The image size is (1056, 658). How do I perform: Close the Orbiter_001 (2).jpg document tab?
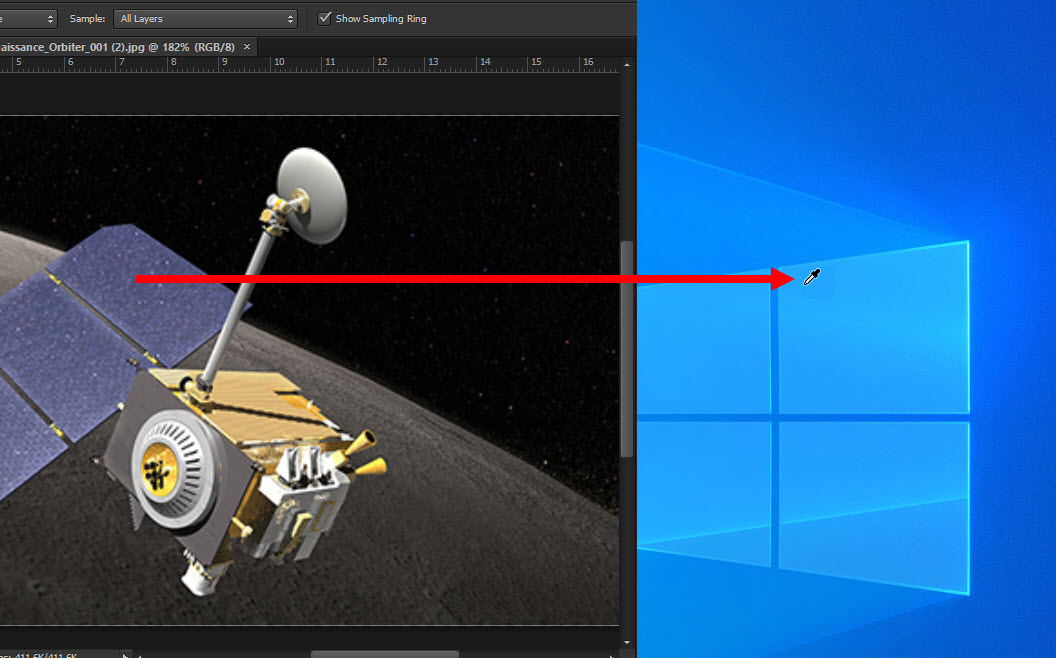point(247,46)
